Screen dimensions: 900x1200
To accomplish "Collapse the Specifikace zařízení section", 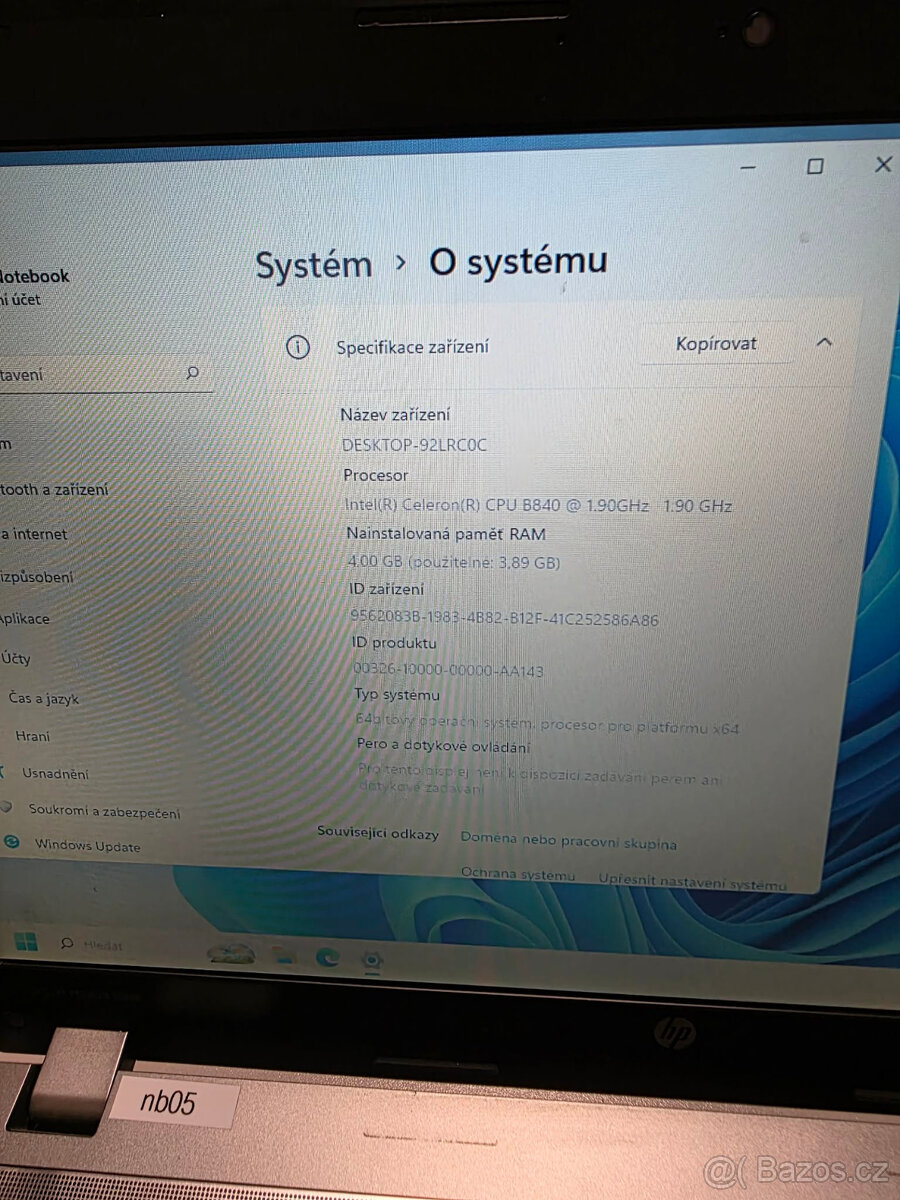I will (825, 341).
